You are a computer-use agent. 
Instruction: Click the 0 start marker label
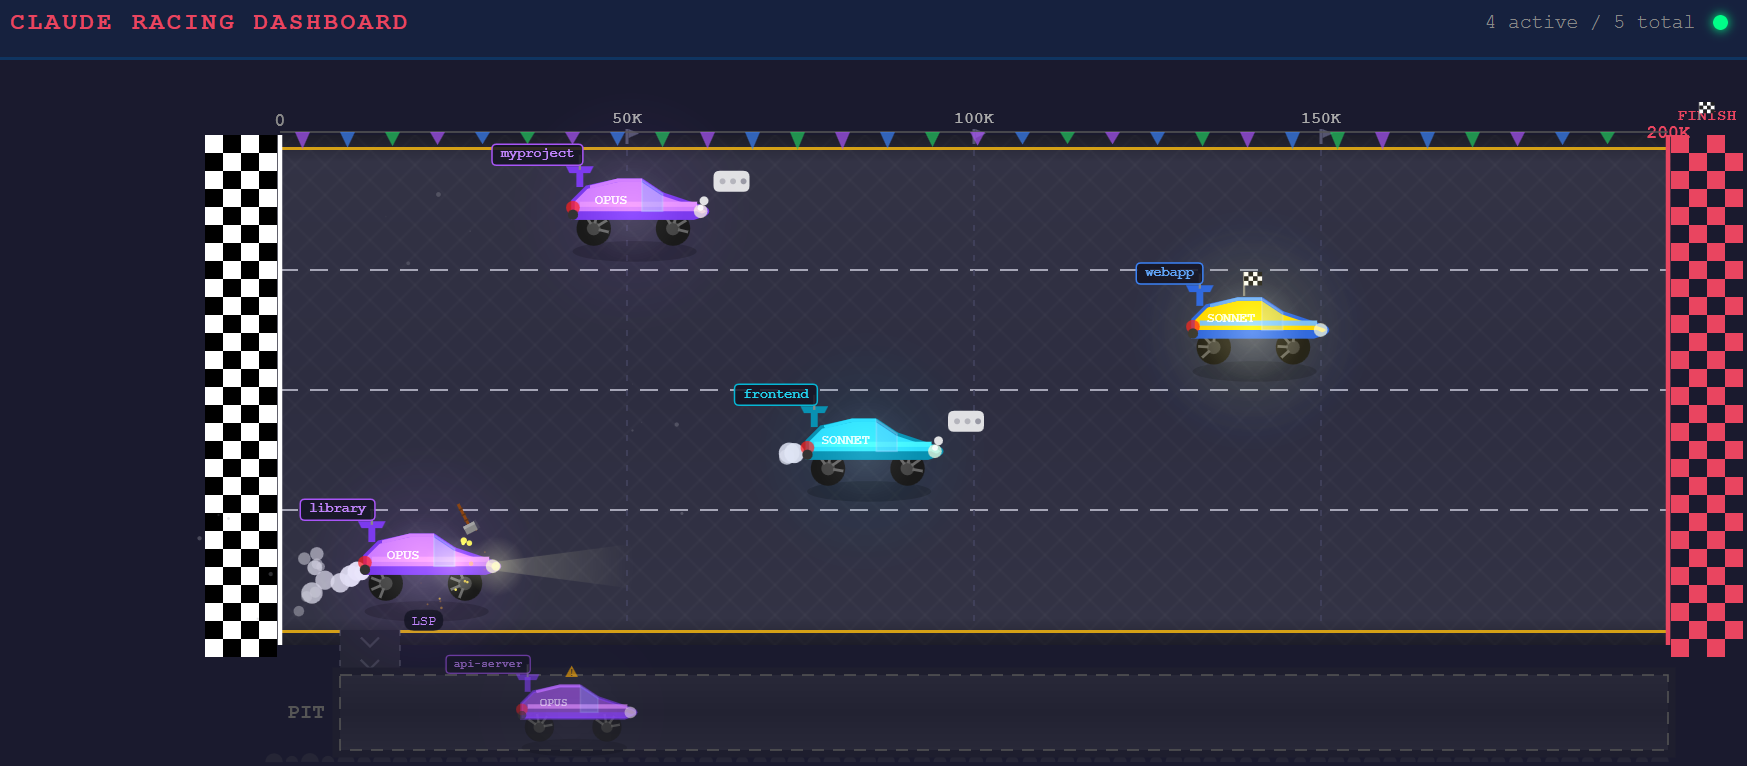pyautogui.click(x=280, y=120)
